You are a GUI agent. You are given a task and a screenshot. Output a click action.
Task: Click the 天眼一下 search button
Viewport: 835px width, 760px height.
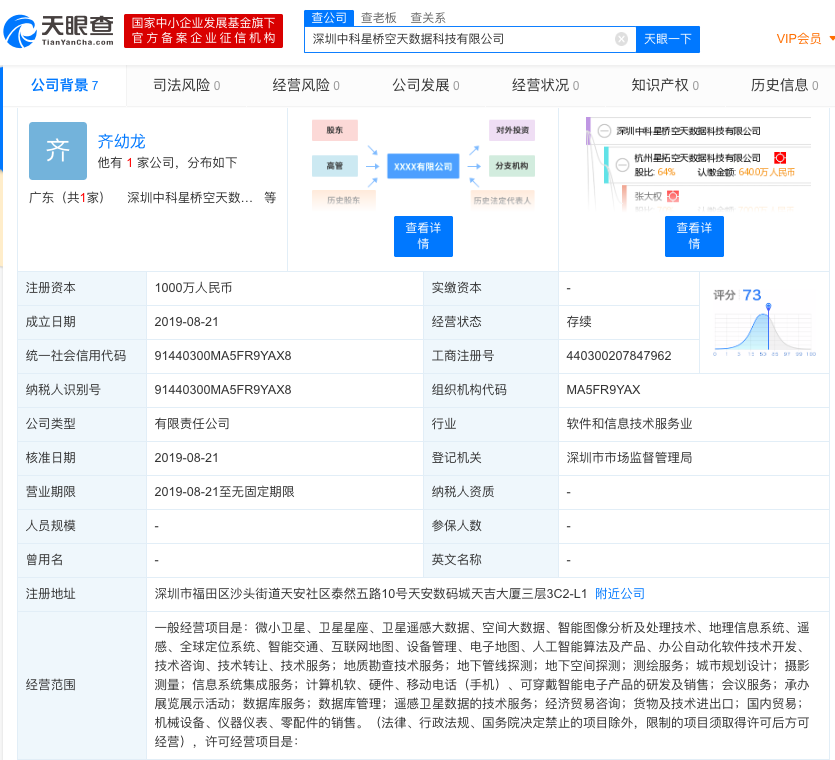pyautogui.click(x=668, y=39)
